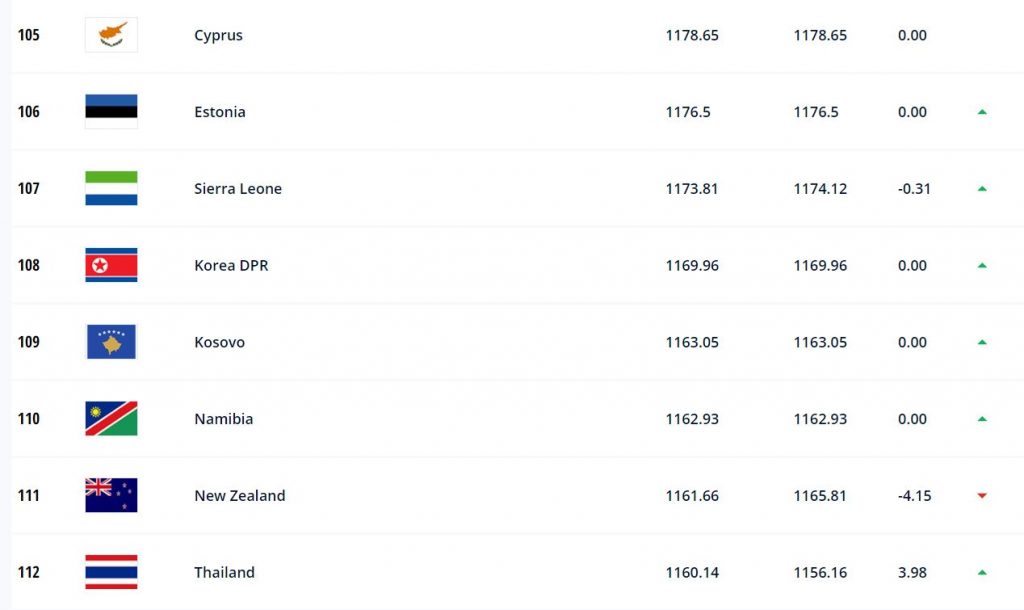Viewport: 1024px width, 610px height.
Task: Click Kosovo's green up arrow
Action: [x=982, y=342]
